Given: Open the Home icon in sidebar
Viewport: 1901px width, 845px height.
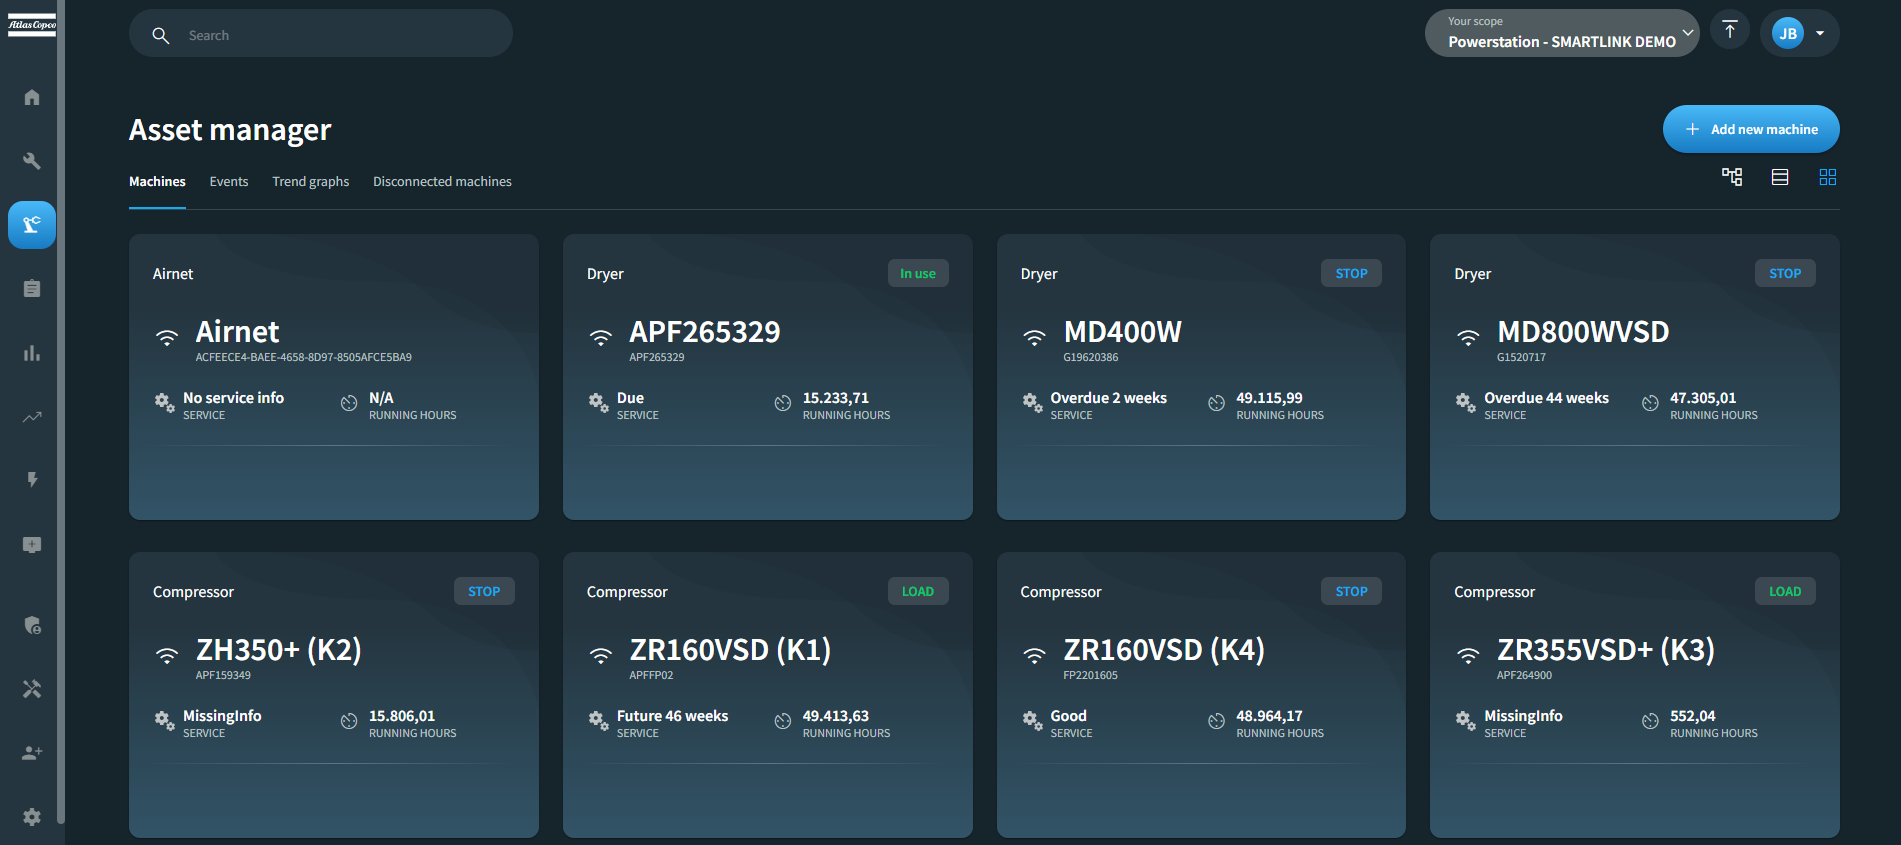Looking at the screenshot, I should [x=32, y=97].
